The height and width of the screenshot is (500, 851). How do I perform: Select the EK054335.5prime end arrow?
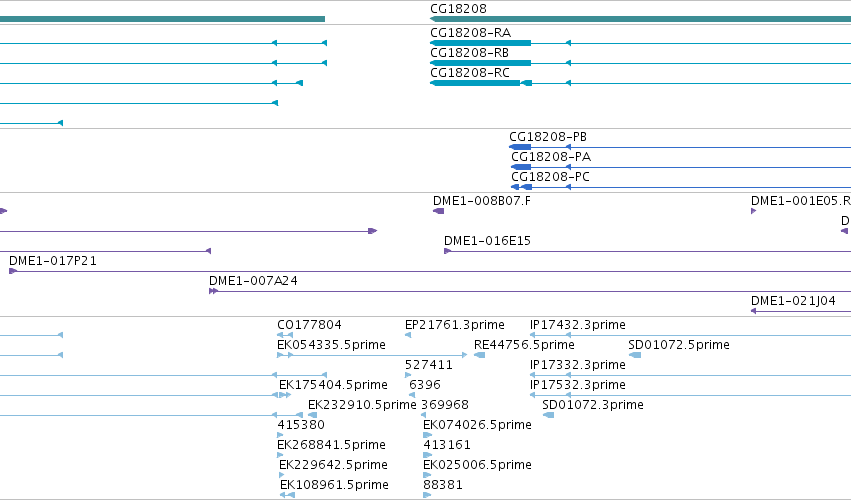pyautogui.click(x=465, y=356)
